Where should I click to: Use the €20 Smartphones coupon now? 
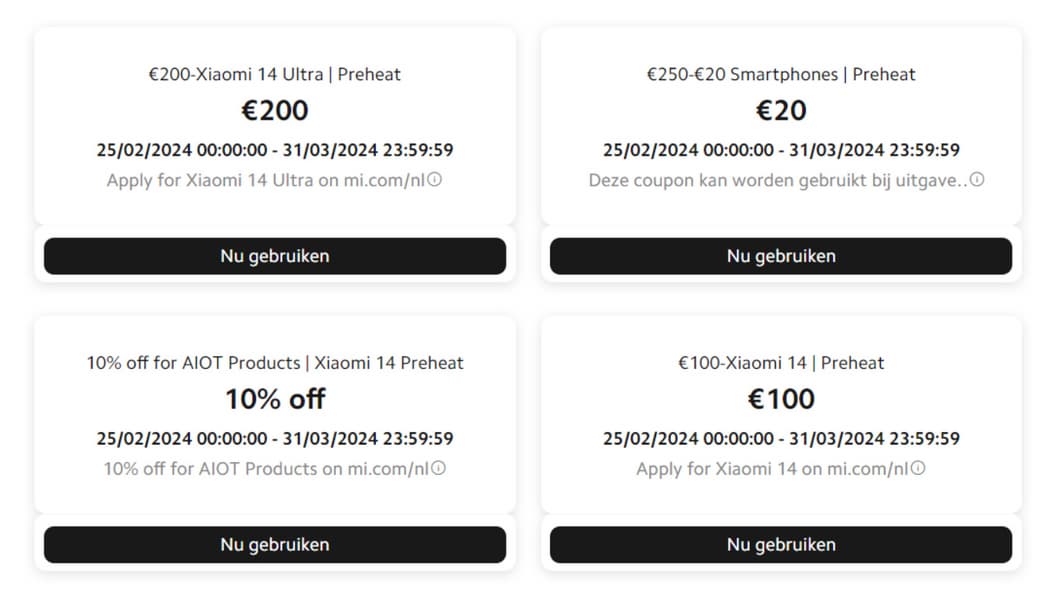(780, 256)
